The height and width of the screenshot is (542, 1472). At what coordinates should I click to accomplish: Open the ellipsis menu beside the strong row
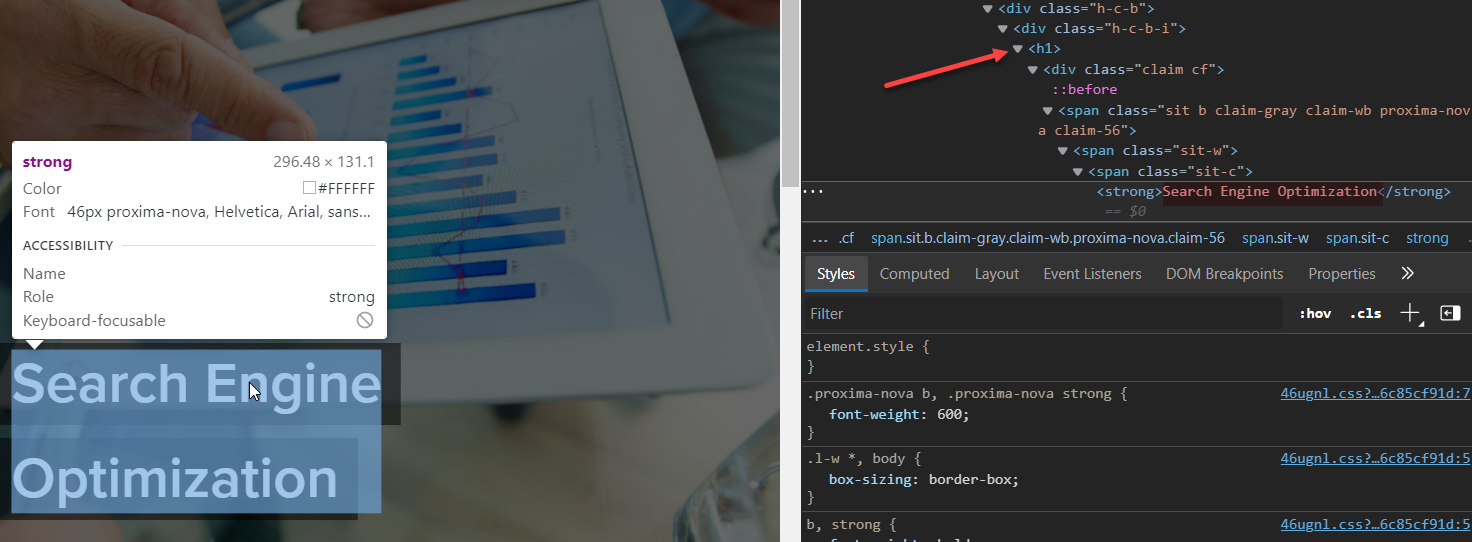813,191
